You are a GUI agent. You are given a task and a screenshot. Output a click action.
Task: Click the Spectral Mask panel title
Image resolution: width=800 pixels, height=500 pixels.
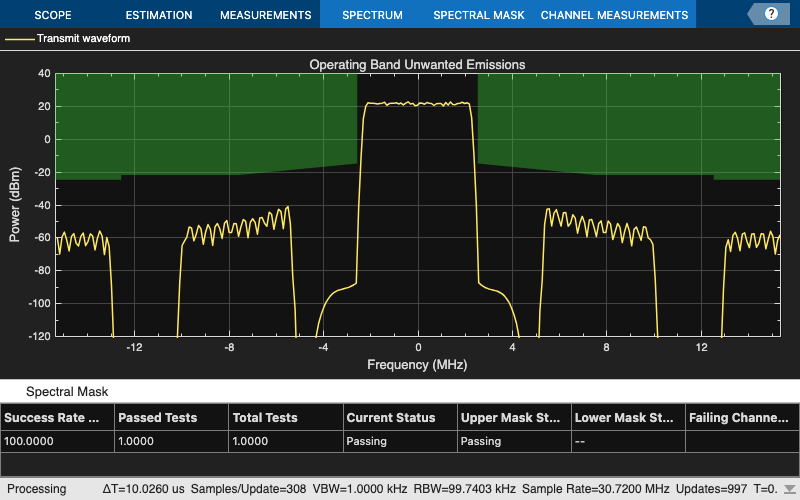(x=67, y=392)
